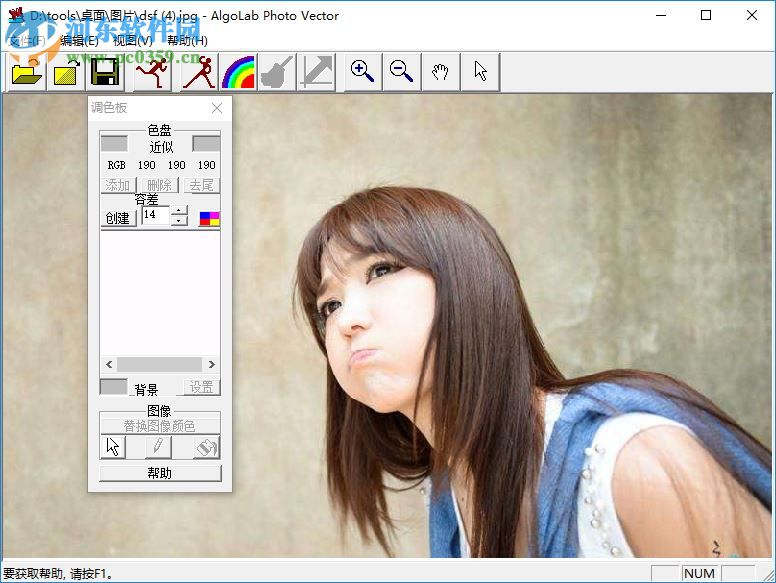Select the pencil tool in 图像 section
Screen dimensions: 776x583
point(159,447)
